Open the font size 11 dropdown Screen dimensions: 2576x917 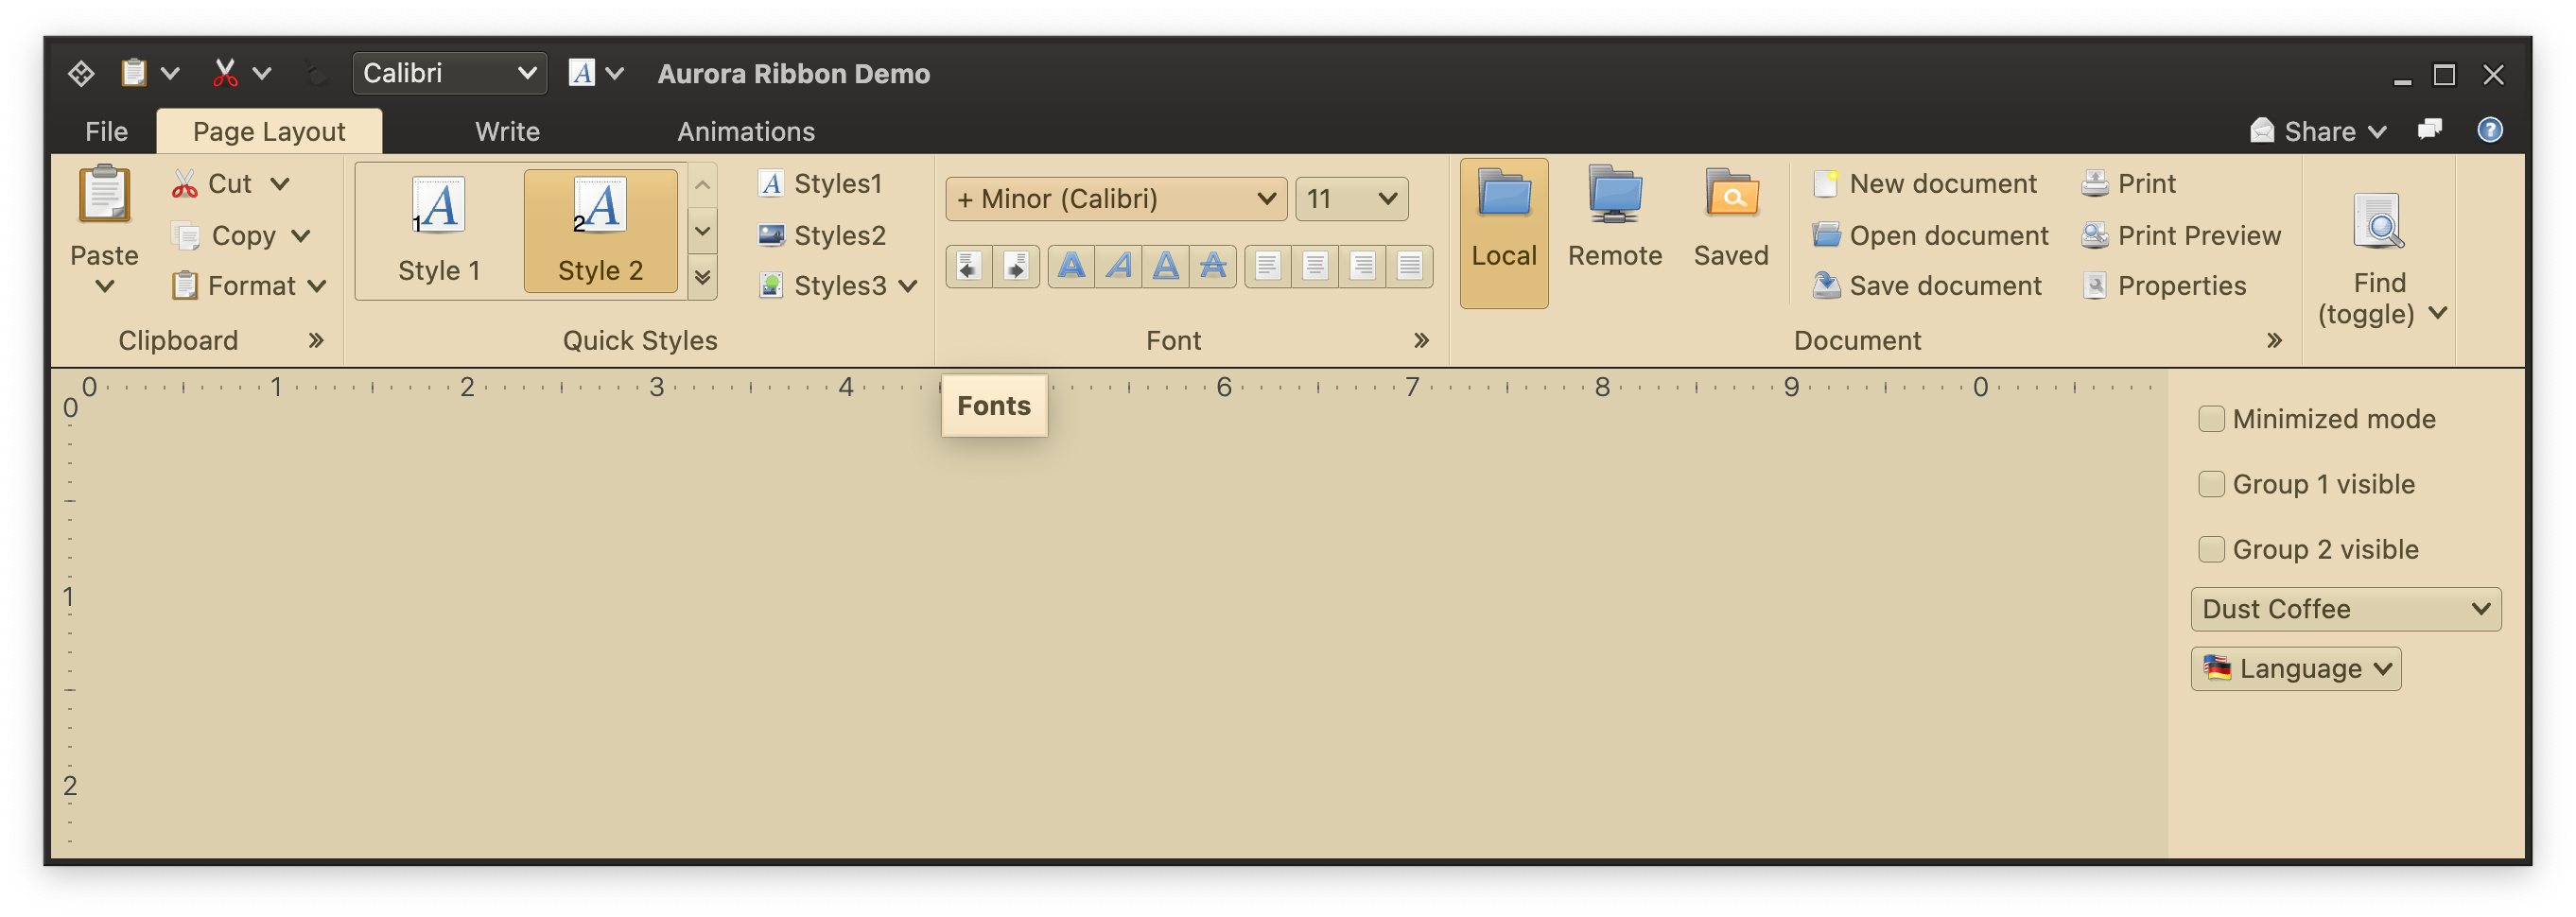tap(1351, 199)
